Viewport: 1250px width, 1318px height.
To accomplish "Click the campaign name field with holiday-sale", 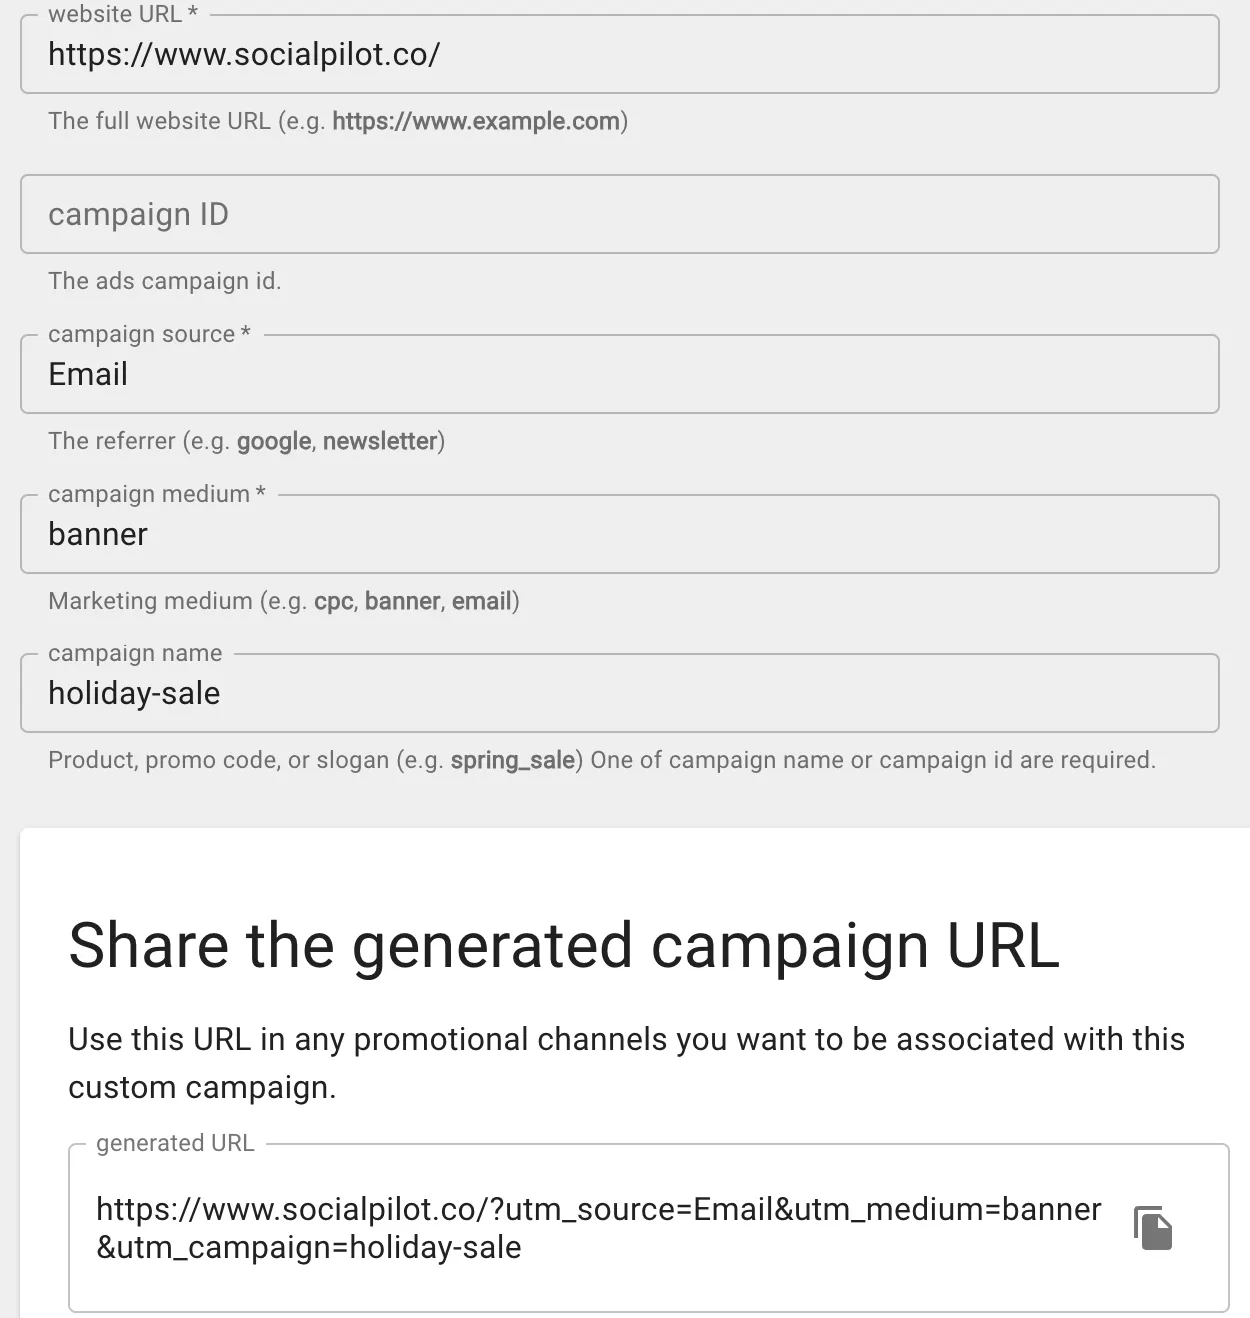I will tap(619, 693).
